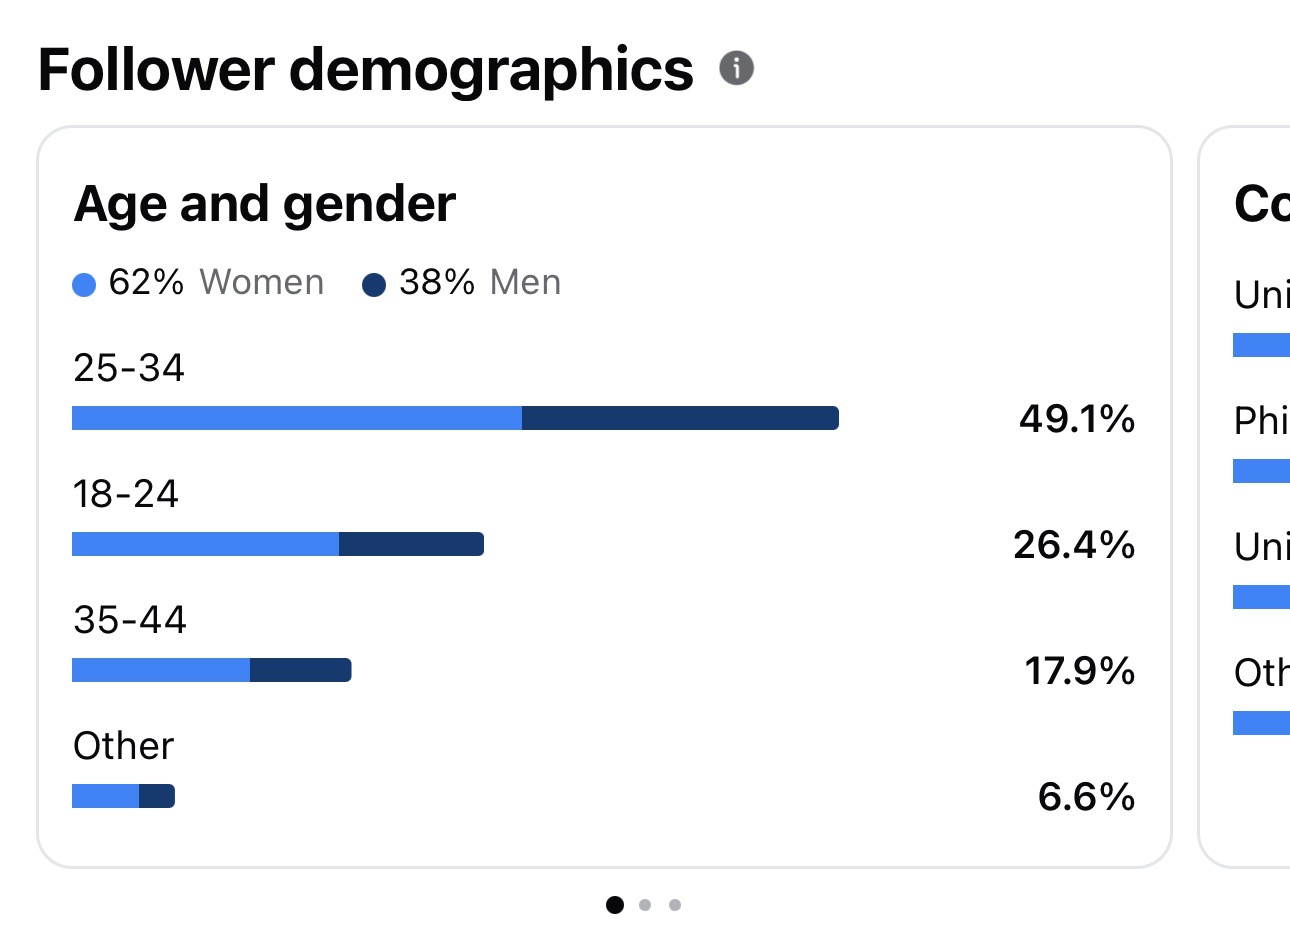This screenshot has height=951, width=1290.
Task: Click the men segment of 18-24 bar
Action: [x=411, y=544]
